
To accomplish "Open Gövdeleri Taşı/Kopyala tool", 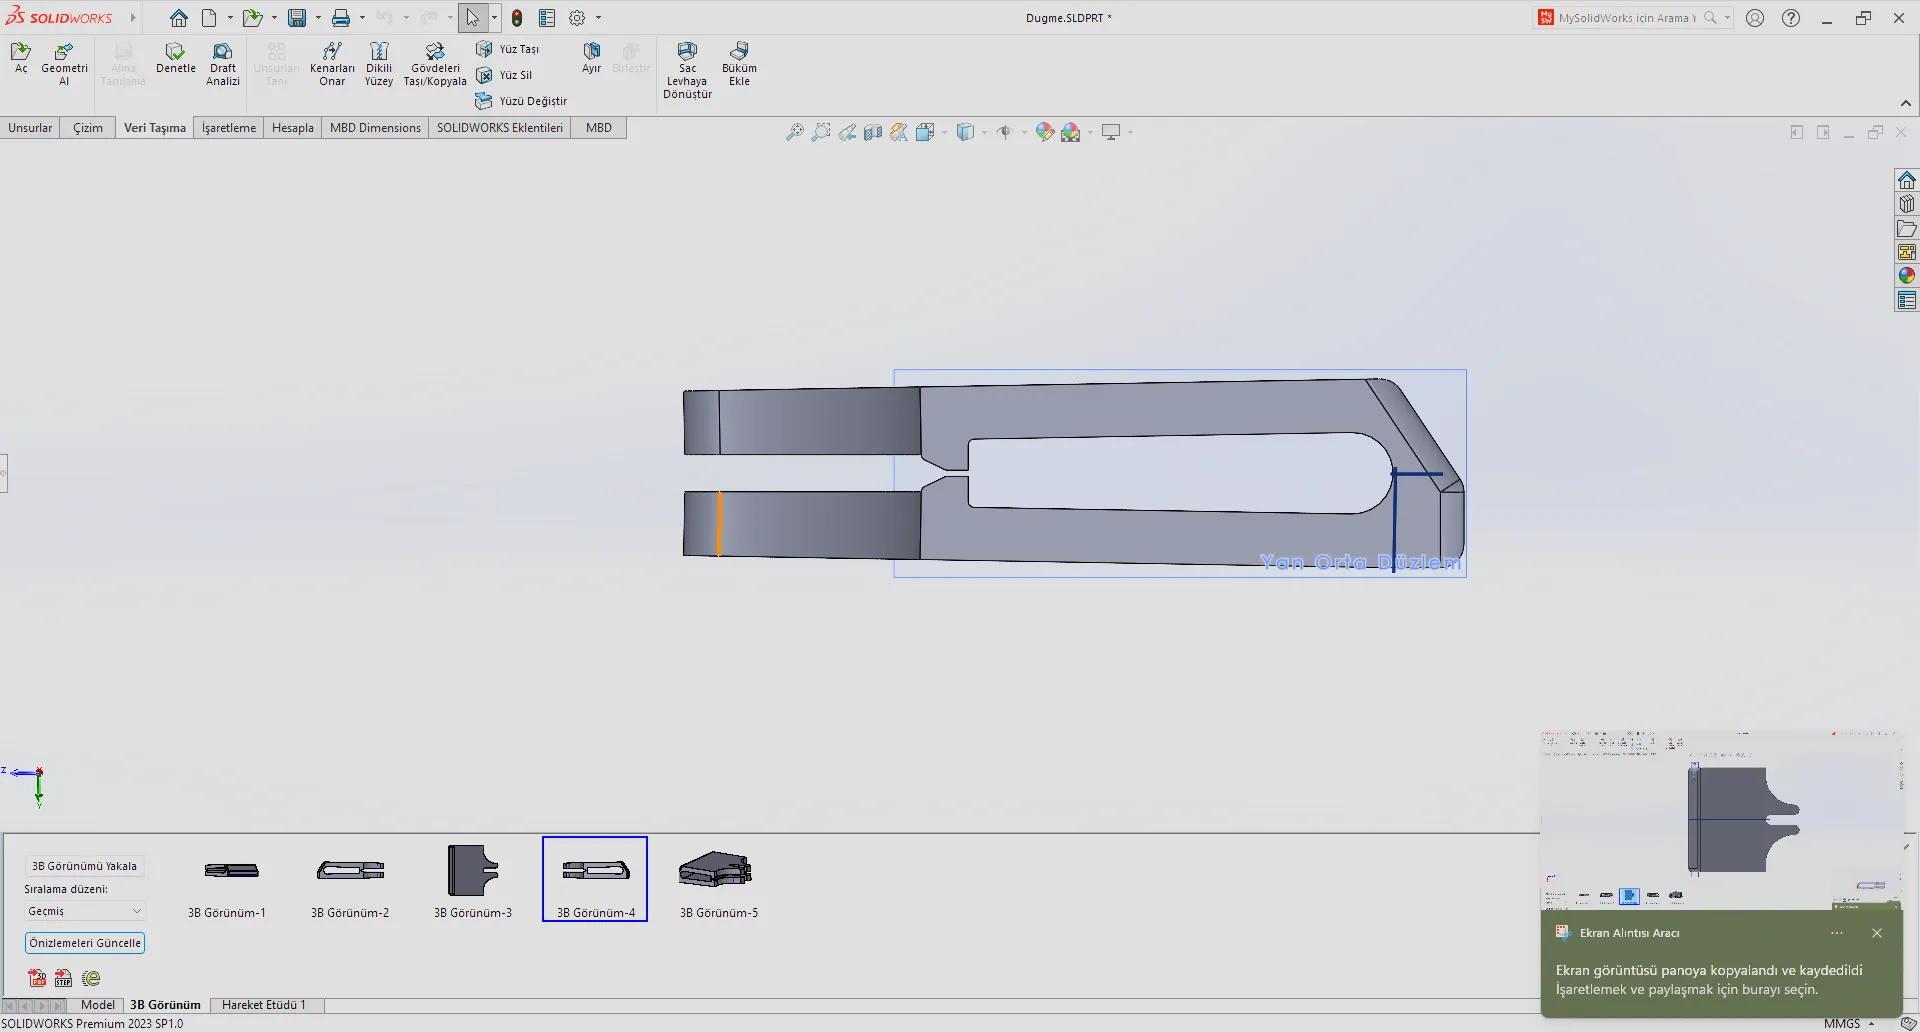I will point(435,64).
